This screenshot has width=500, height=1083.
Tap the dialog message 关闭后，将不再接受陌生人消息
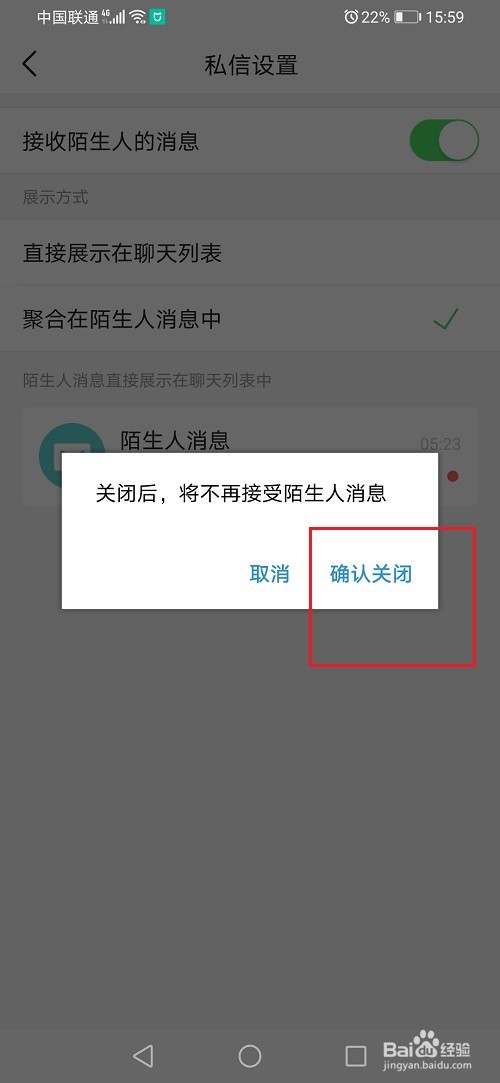point(240,493)
